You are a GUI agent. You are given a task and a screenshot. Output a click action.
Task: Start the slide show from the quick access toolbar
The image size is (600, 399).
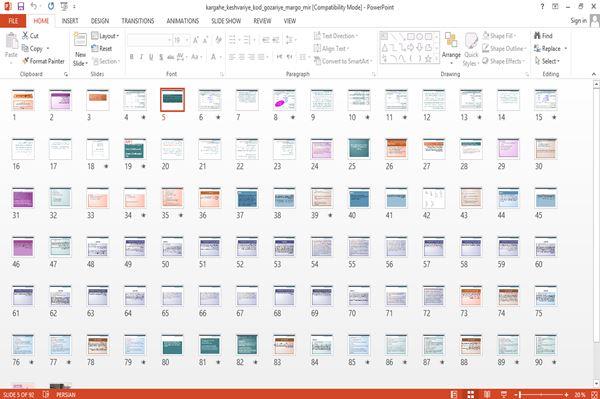(64, 7)
